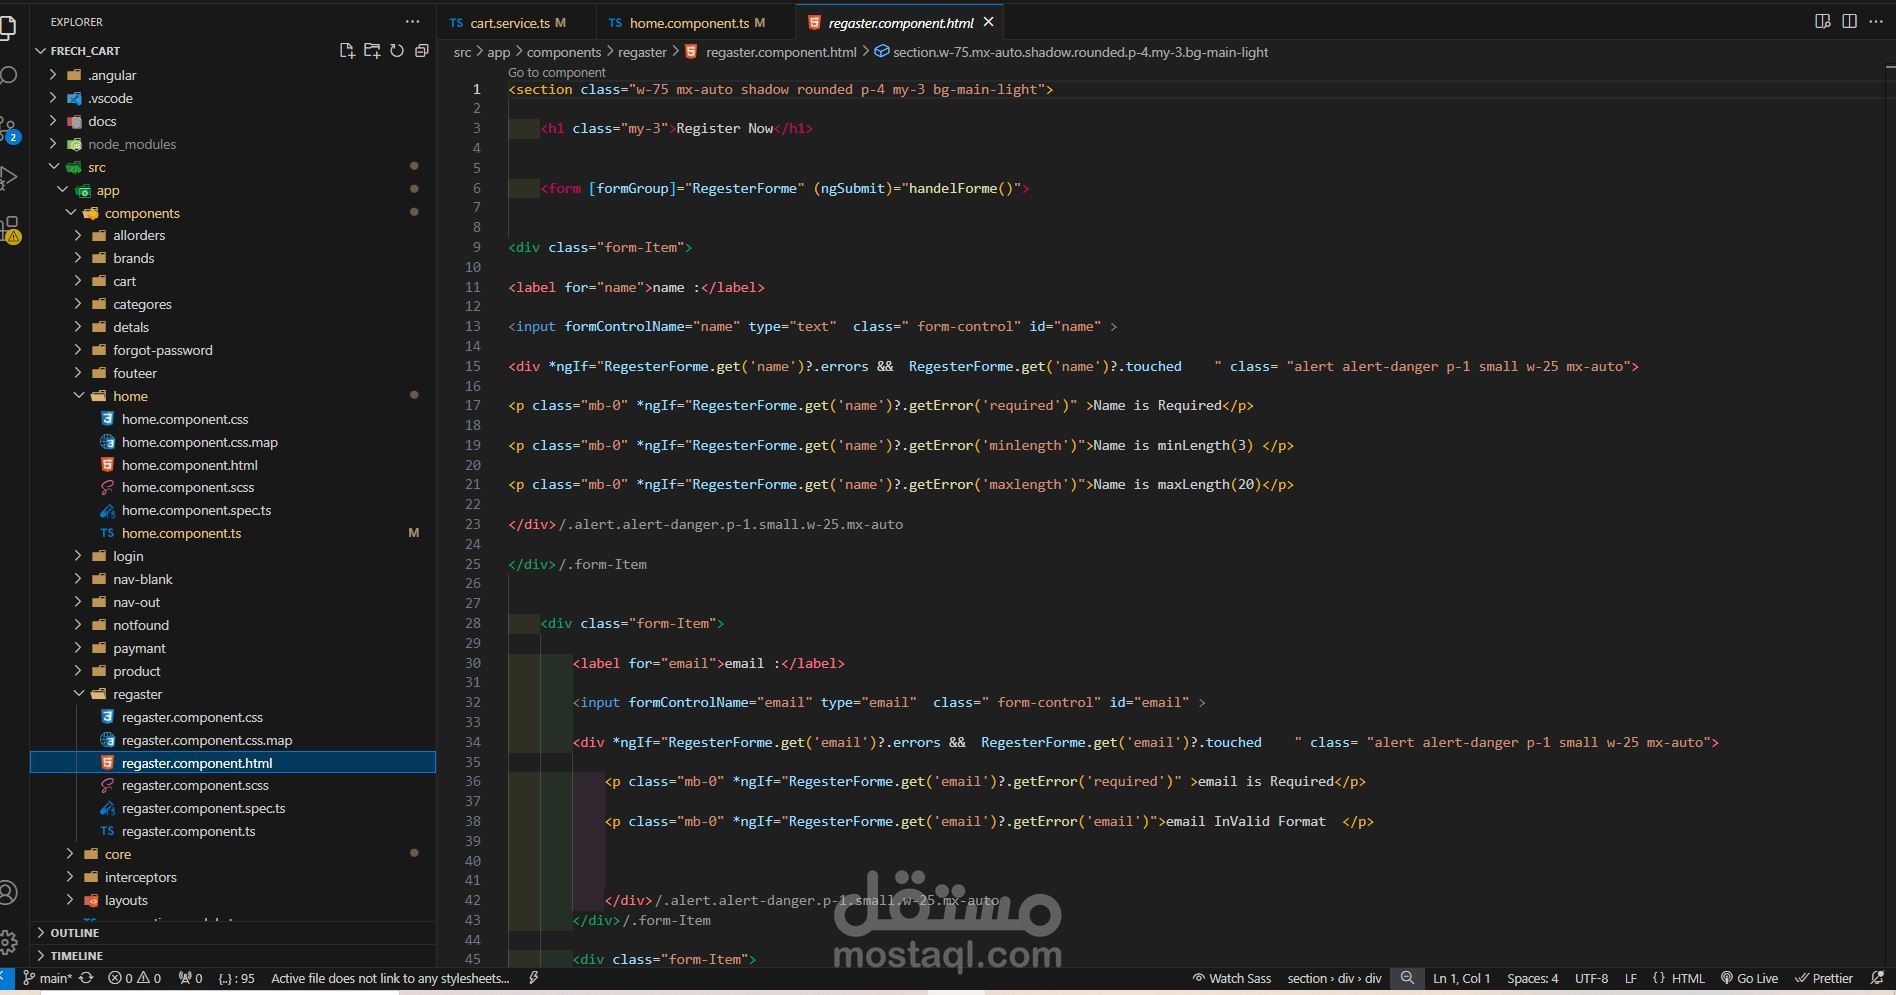
Task: Click Go to component code lens link
Action: click(x=556, y=72)
